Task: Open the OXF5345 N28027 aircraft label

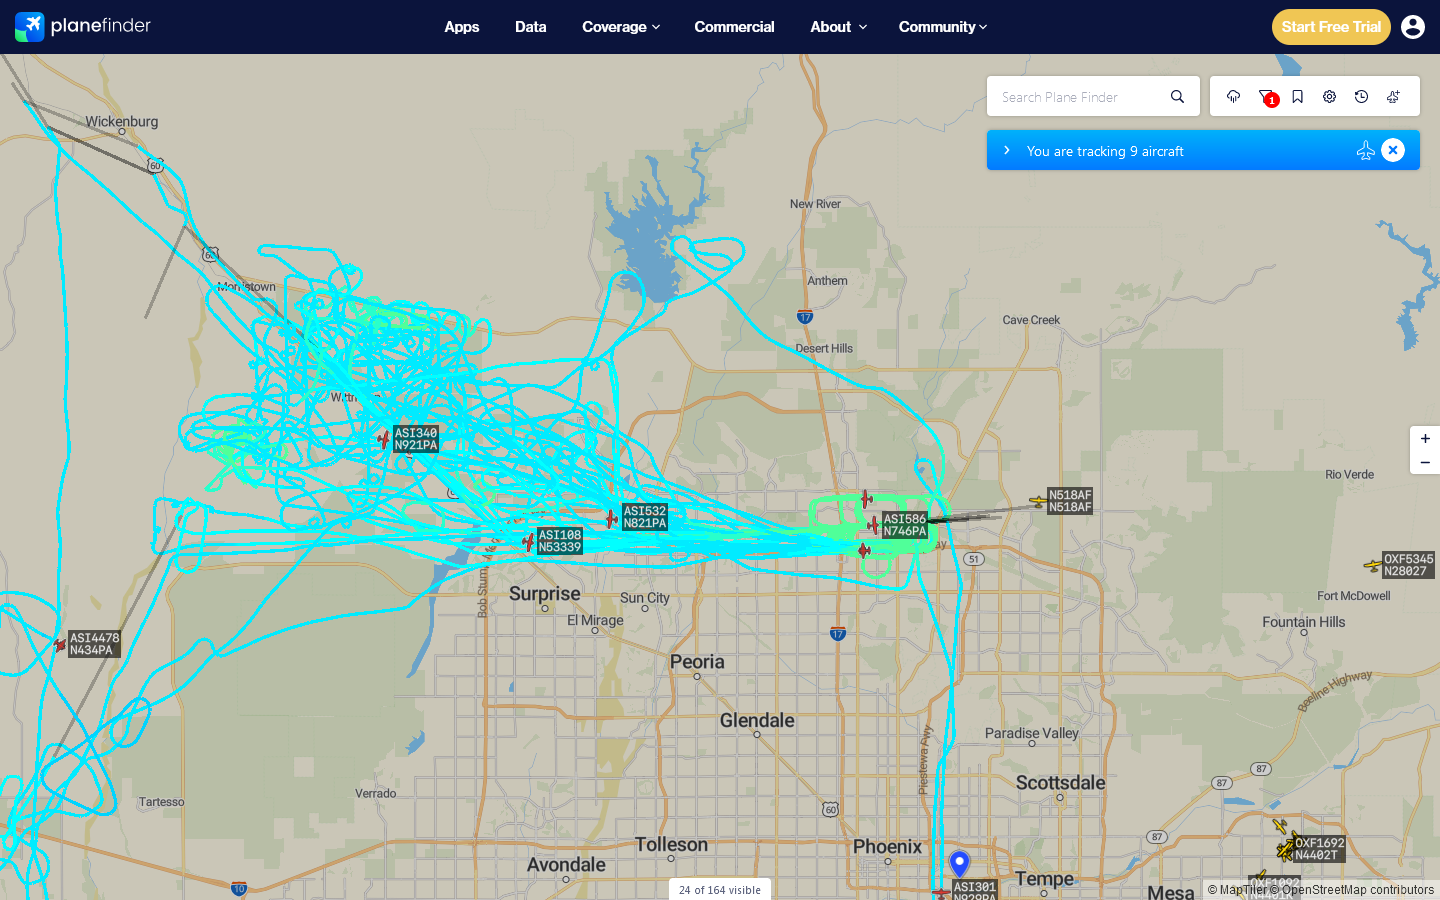Action: (x=1408, y=565)
